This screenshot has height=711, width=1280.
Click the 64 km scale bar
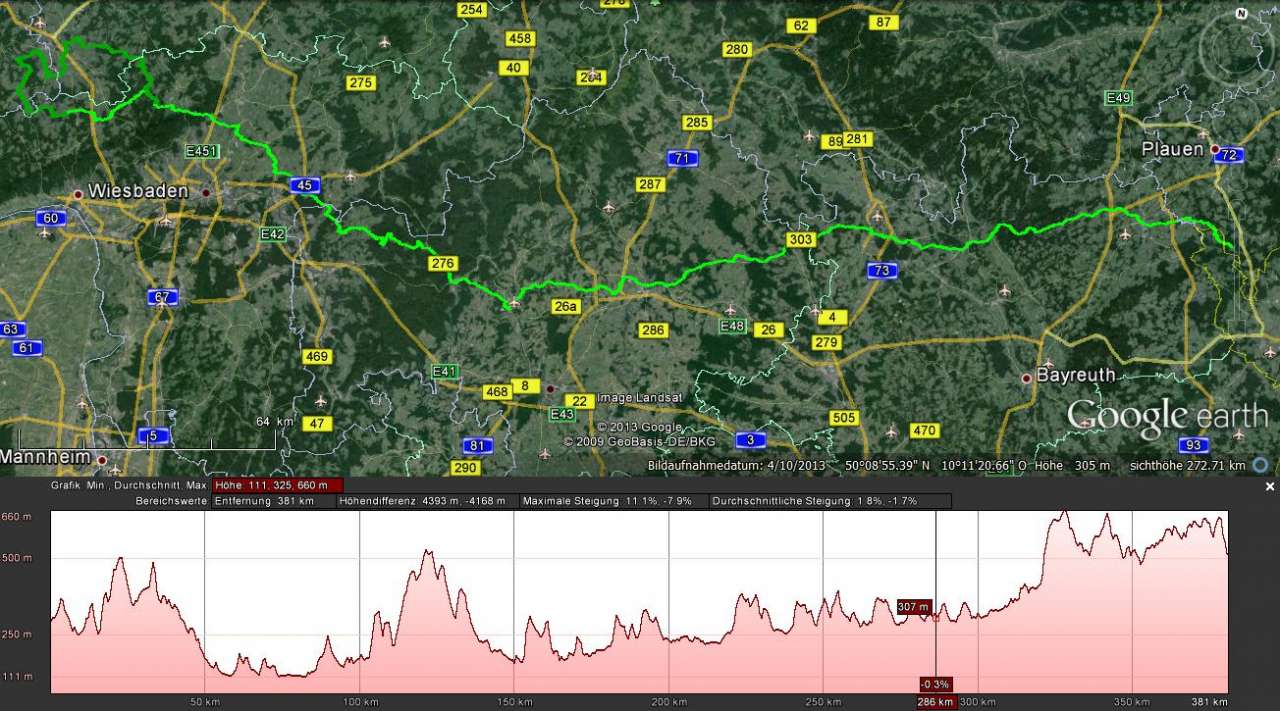(x=148, y=437)
